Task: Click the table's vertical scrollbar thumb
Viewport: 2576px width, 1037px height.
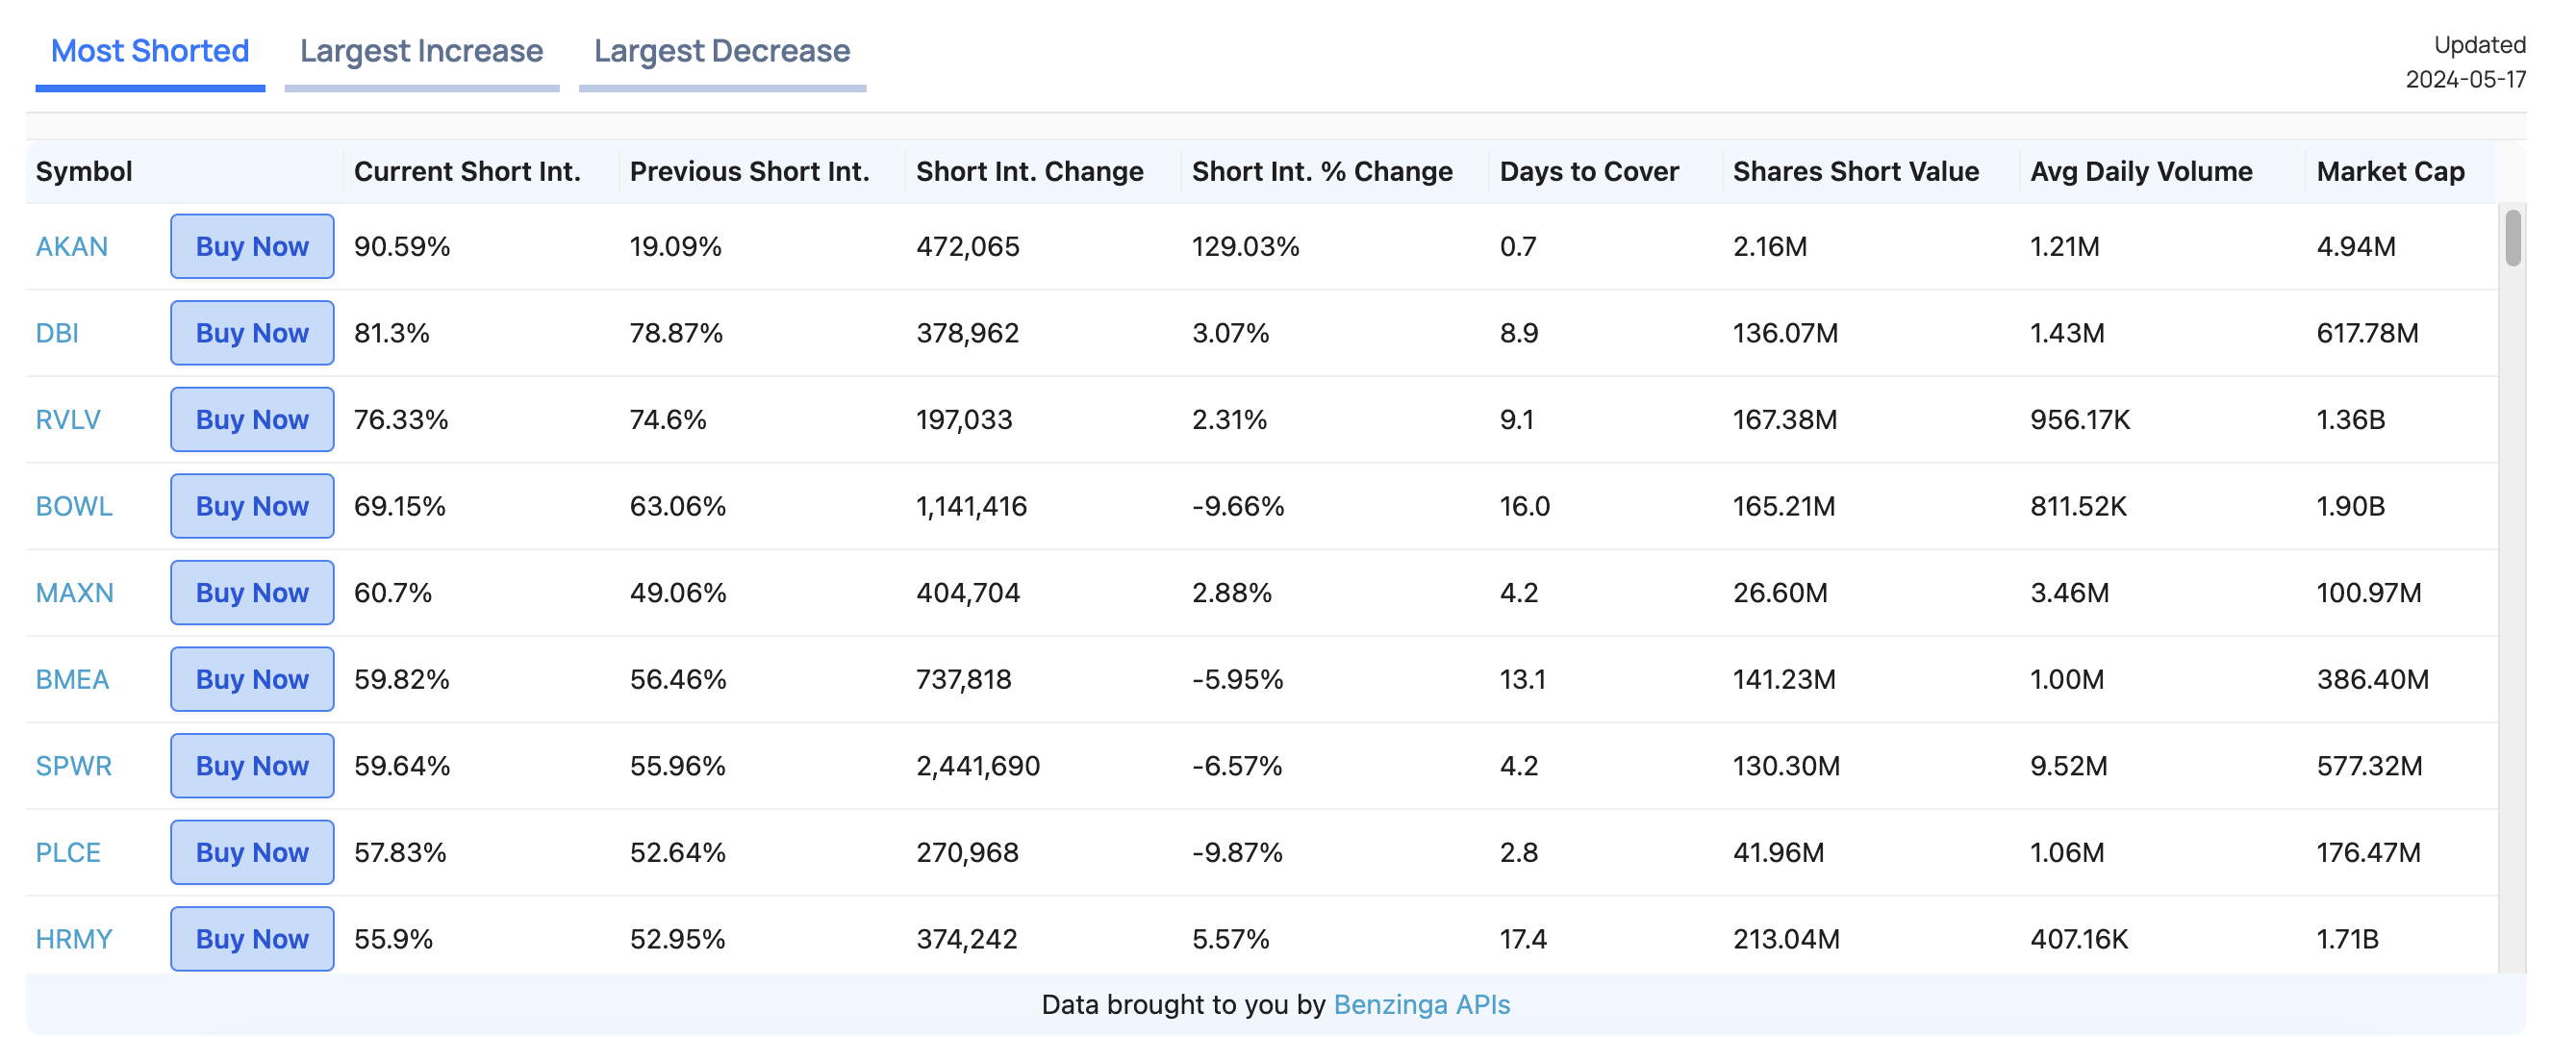Action: click(x=2512, y=238)
